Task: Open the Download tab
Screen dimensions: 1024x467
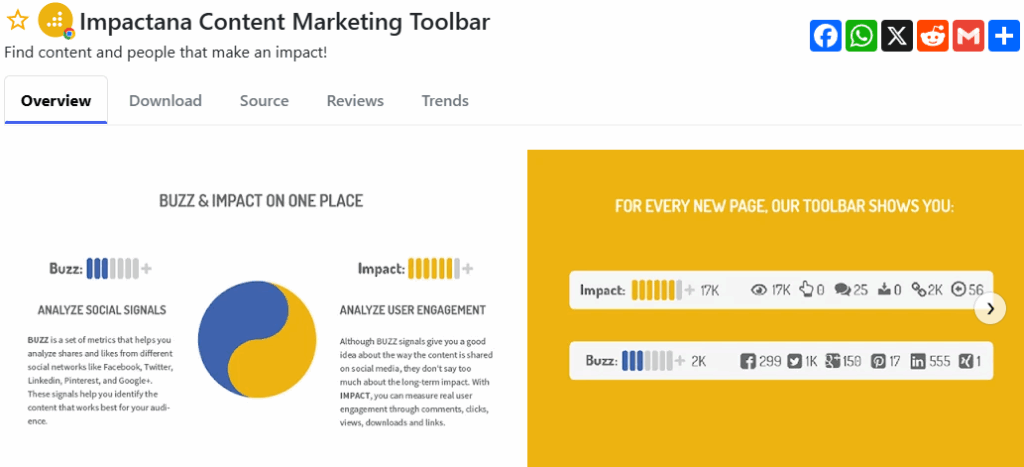Action: click(165, 101)
